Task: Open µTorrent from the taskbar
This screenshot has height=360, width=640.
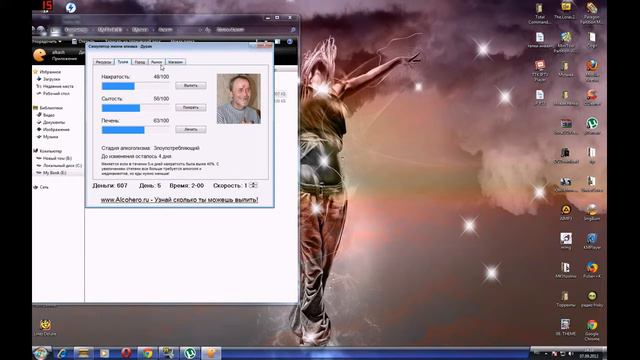Action: coord(189,353)
